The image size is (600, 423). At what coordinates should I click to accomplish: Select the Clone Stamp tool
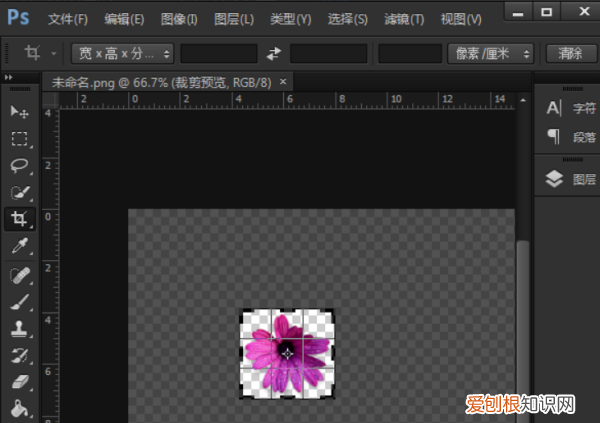coord(19,328)
